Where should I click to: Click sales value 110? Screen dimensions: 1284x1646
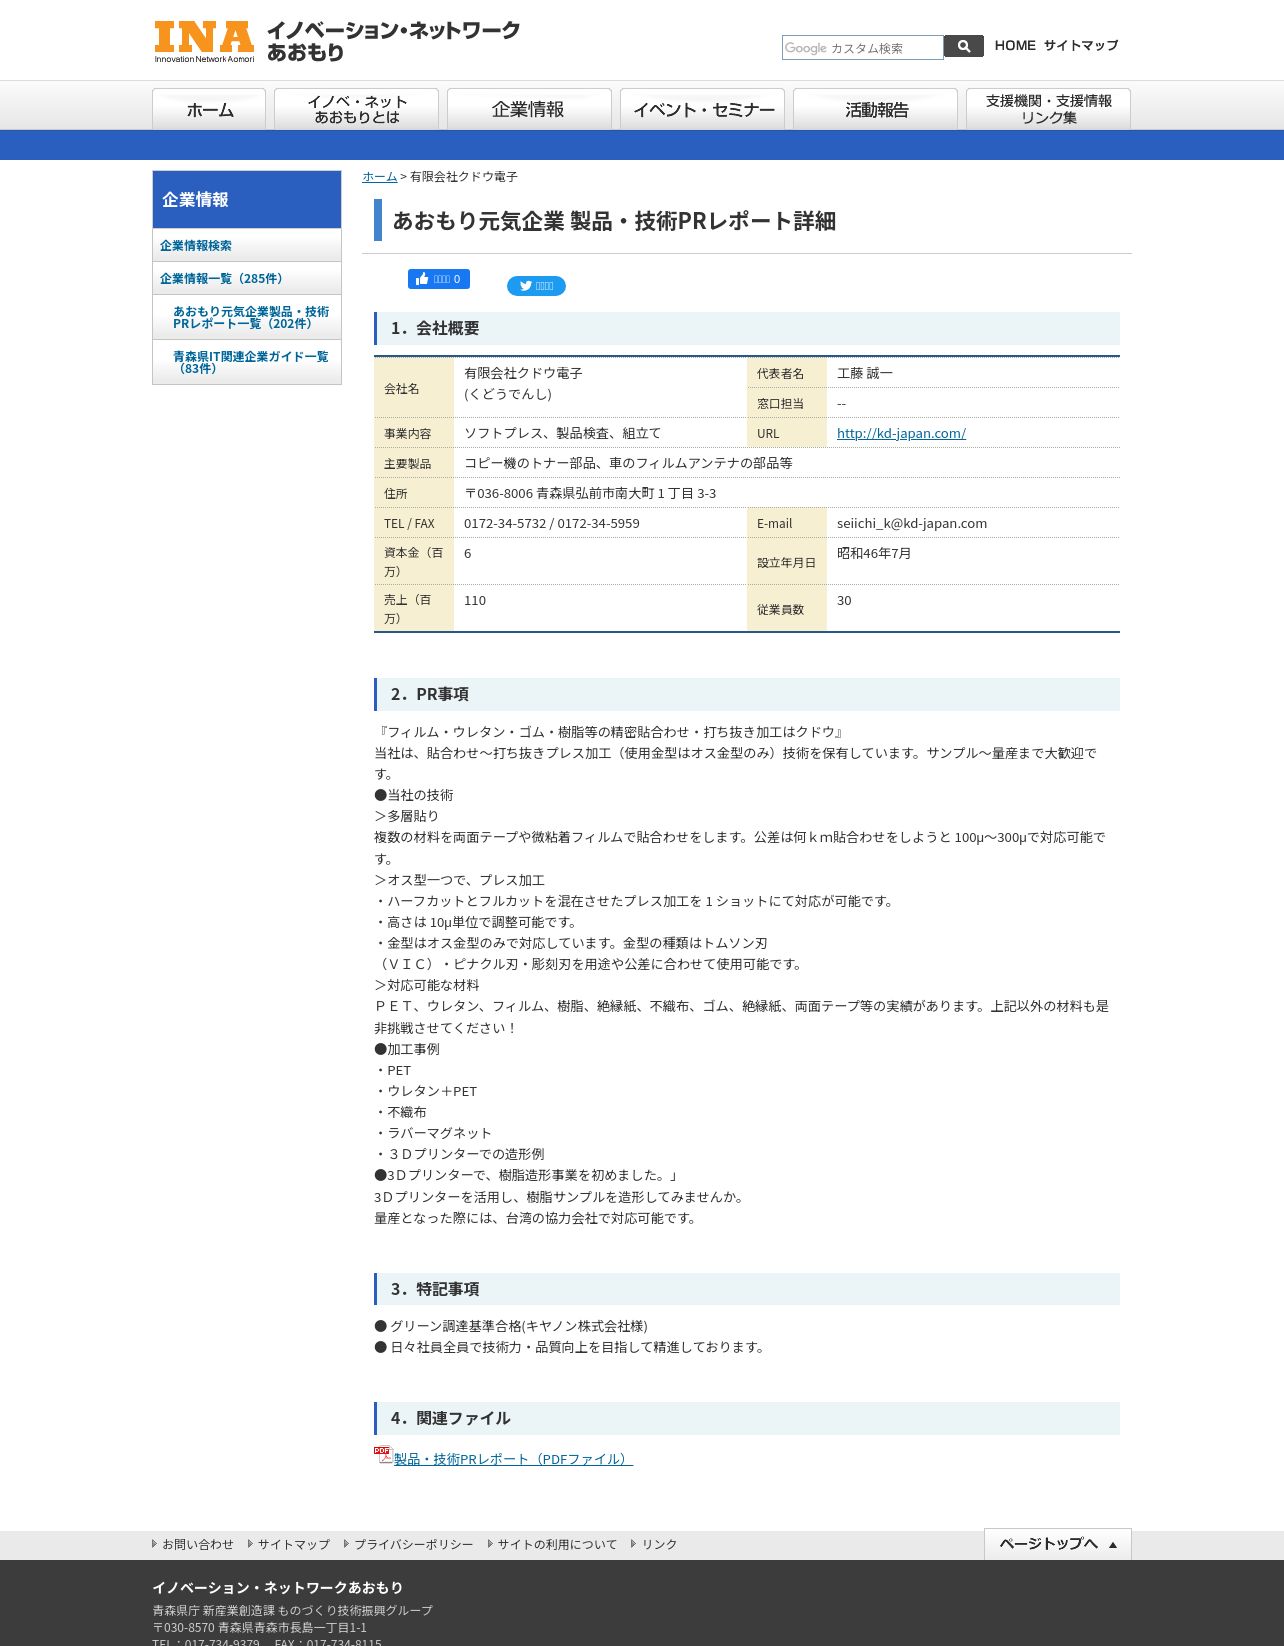(x=475, y=601)
